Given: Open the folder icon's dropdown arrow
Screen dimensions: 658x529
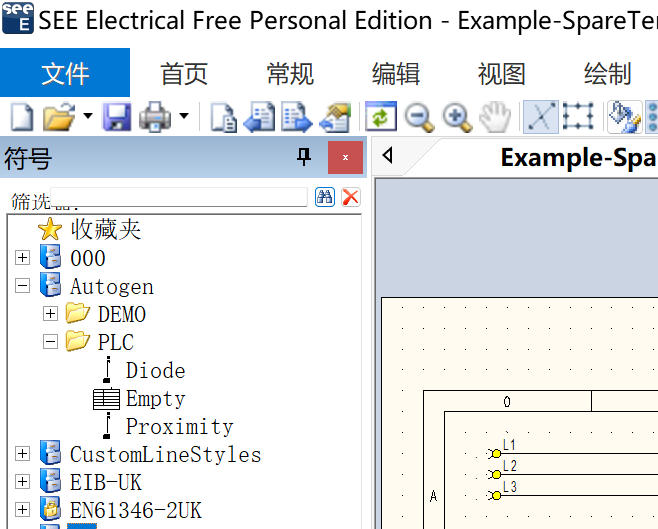Looking at the screenshot, I should pyautogui.click(x=88, y=116).
